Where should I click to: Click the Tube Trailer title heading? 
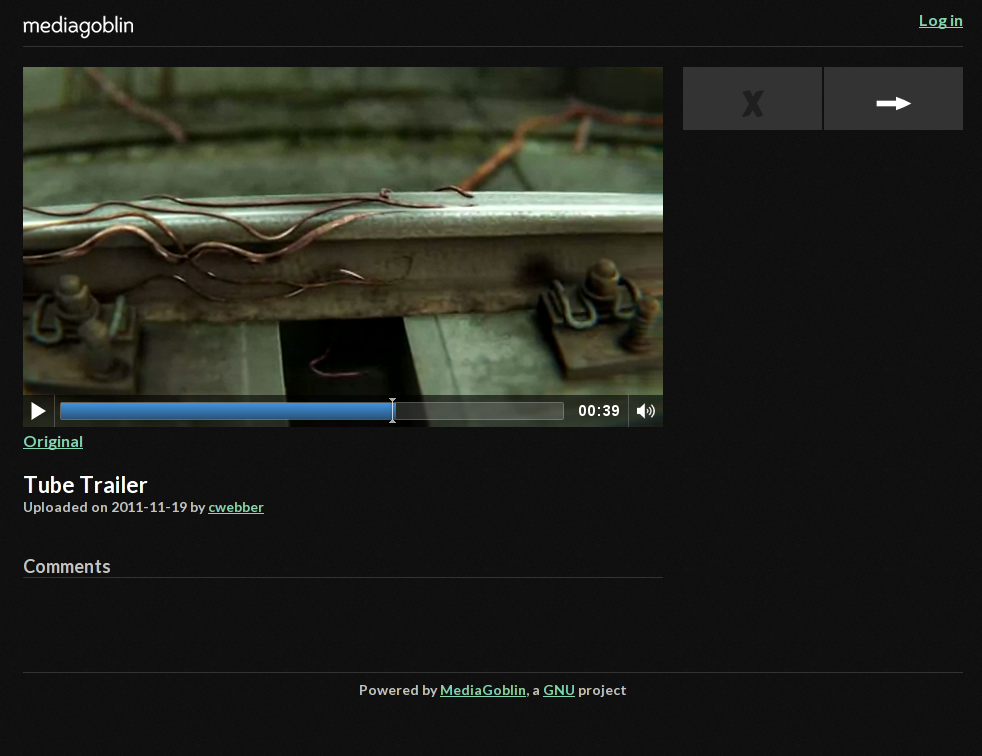click(85, 485)
